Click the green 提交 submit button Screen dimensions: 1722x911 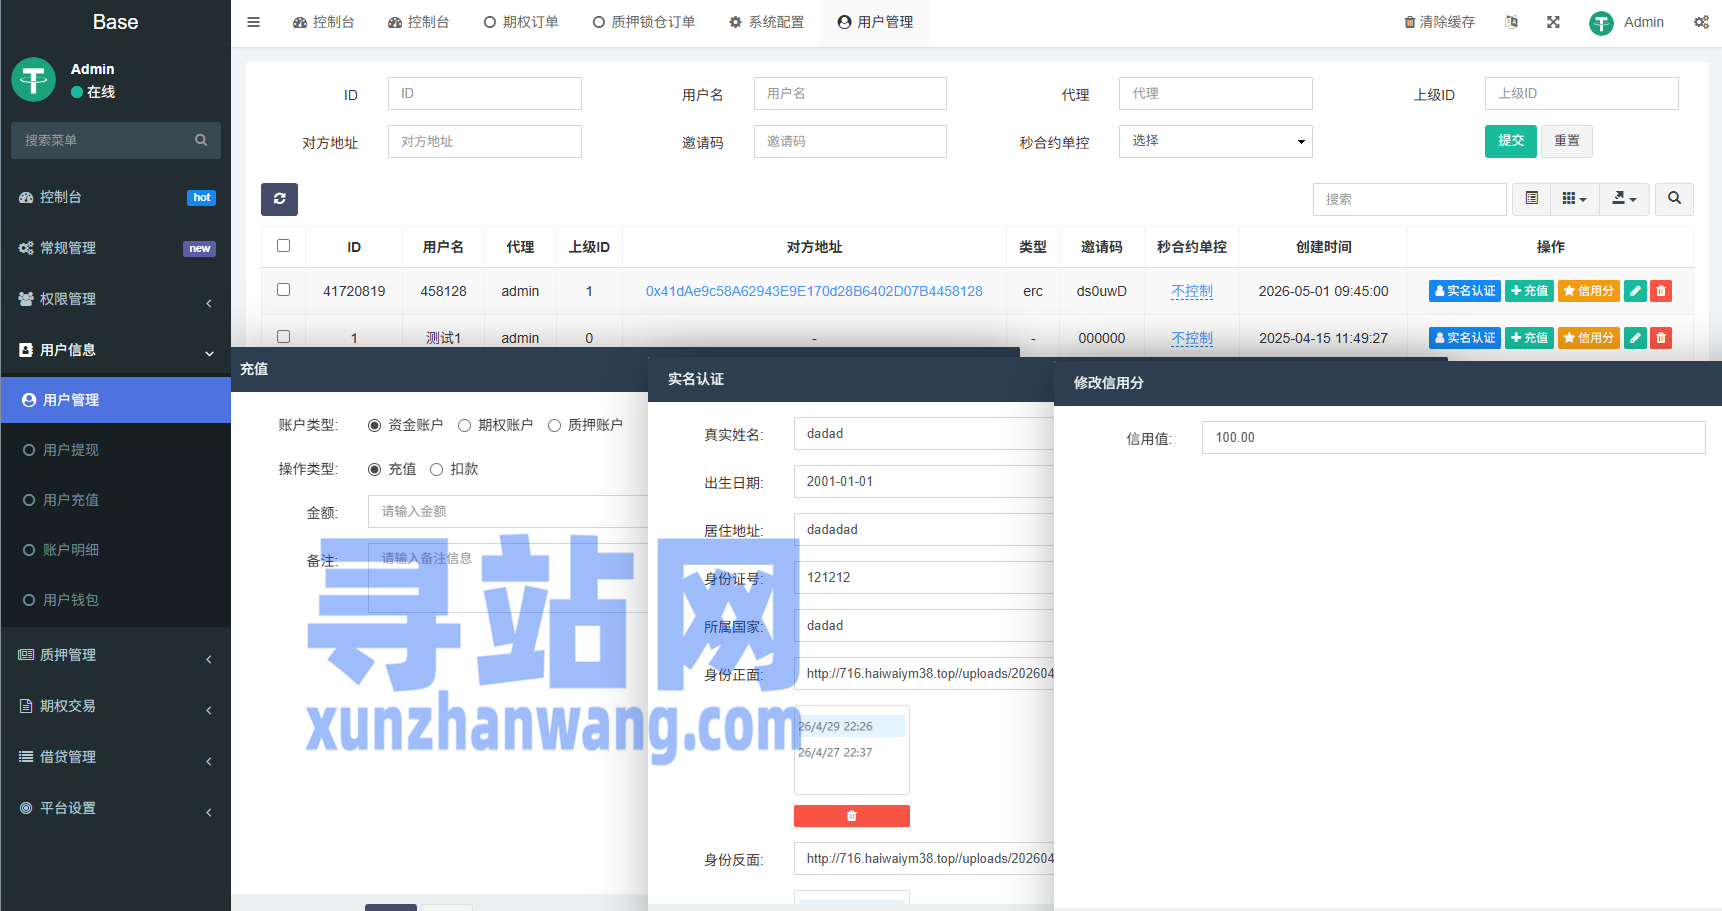click(1510, 141)
